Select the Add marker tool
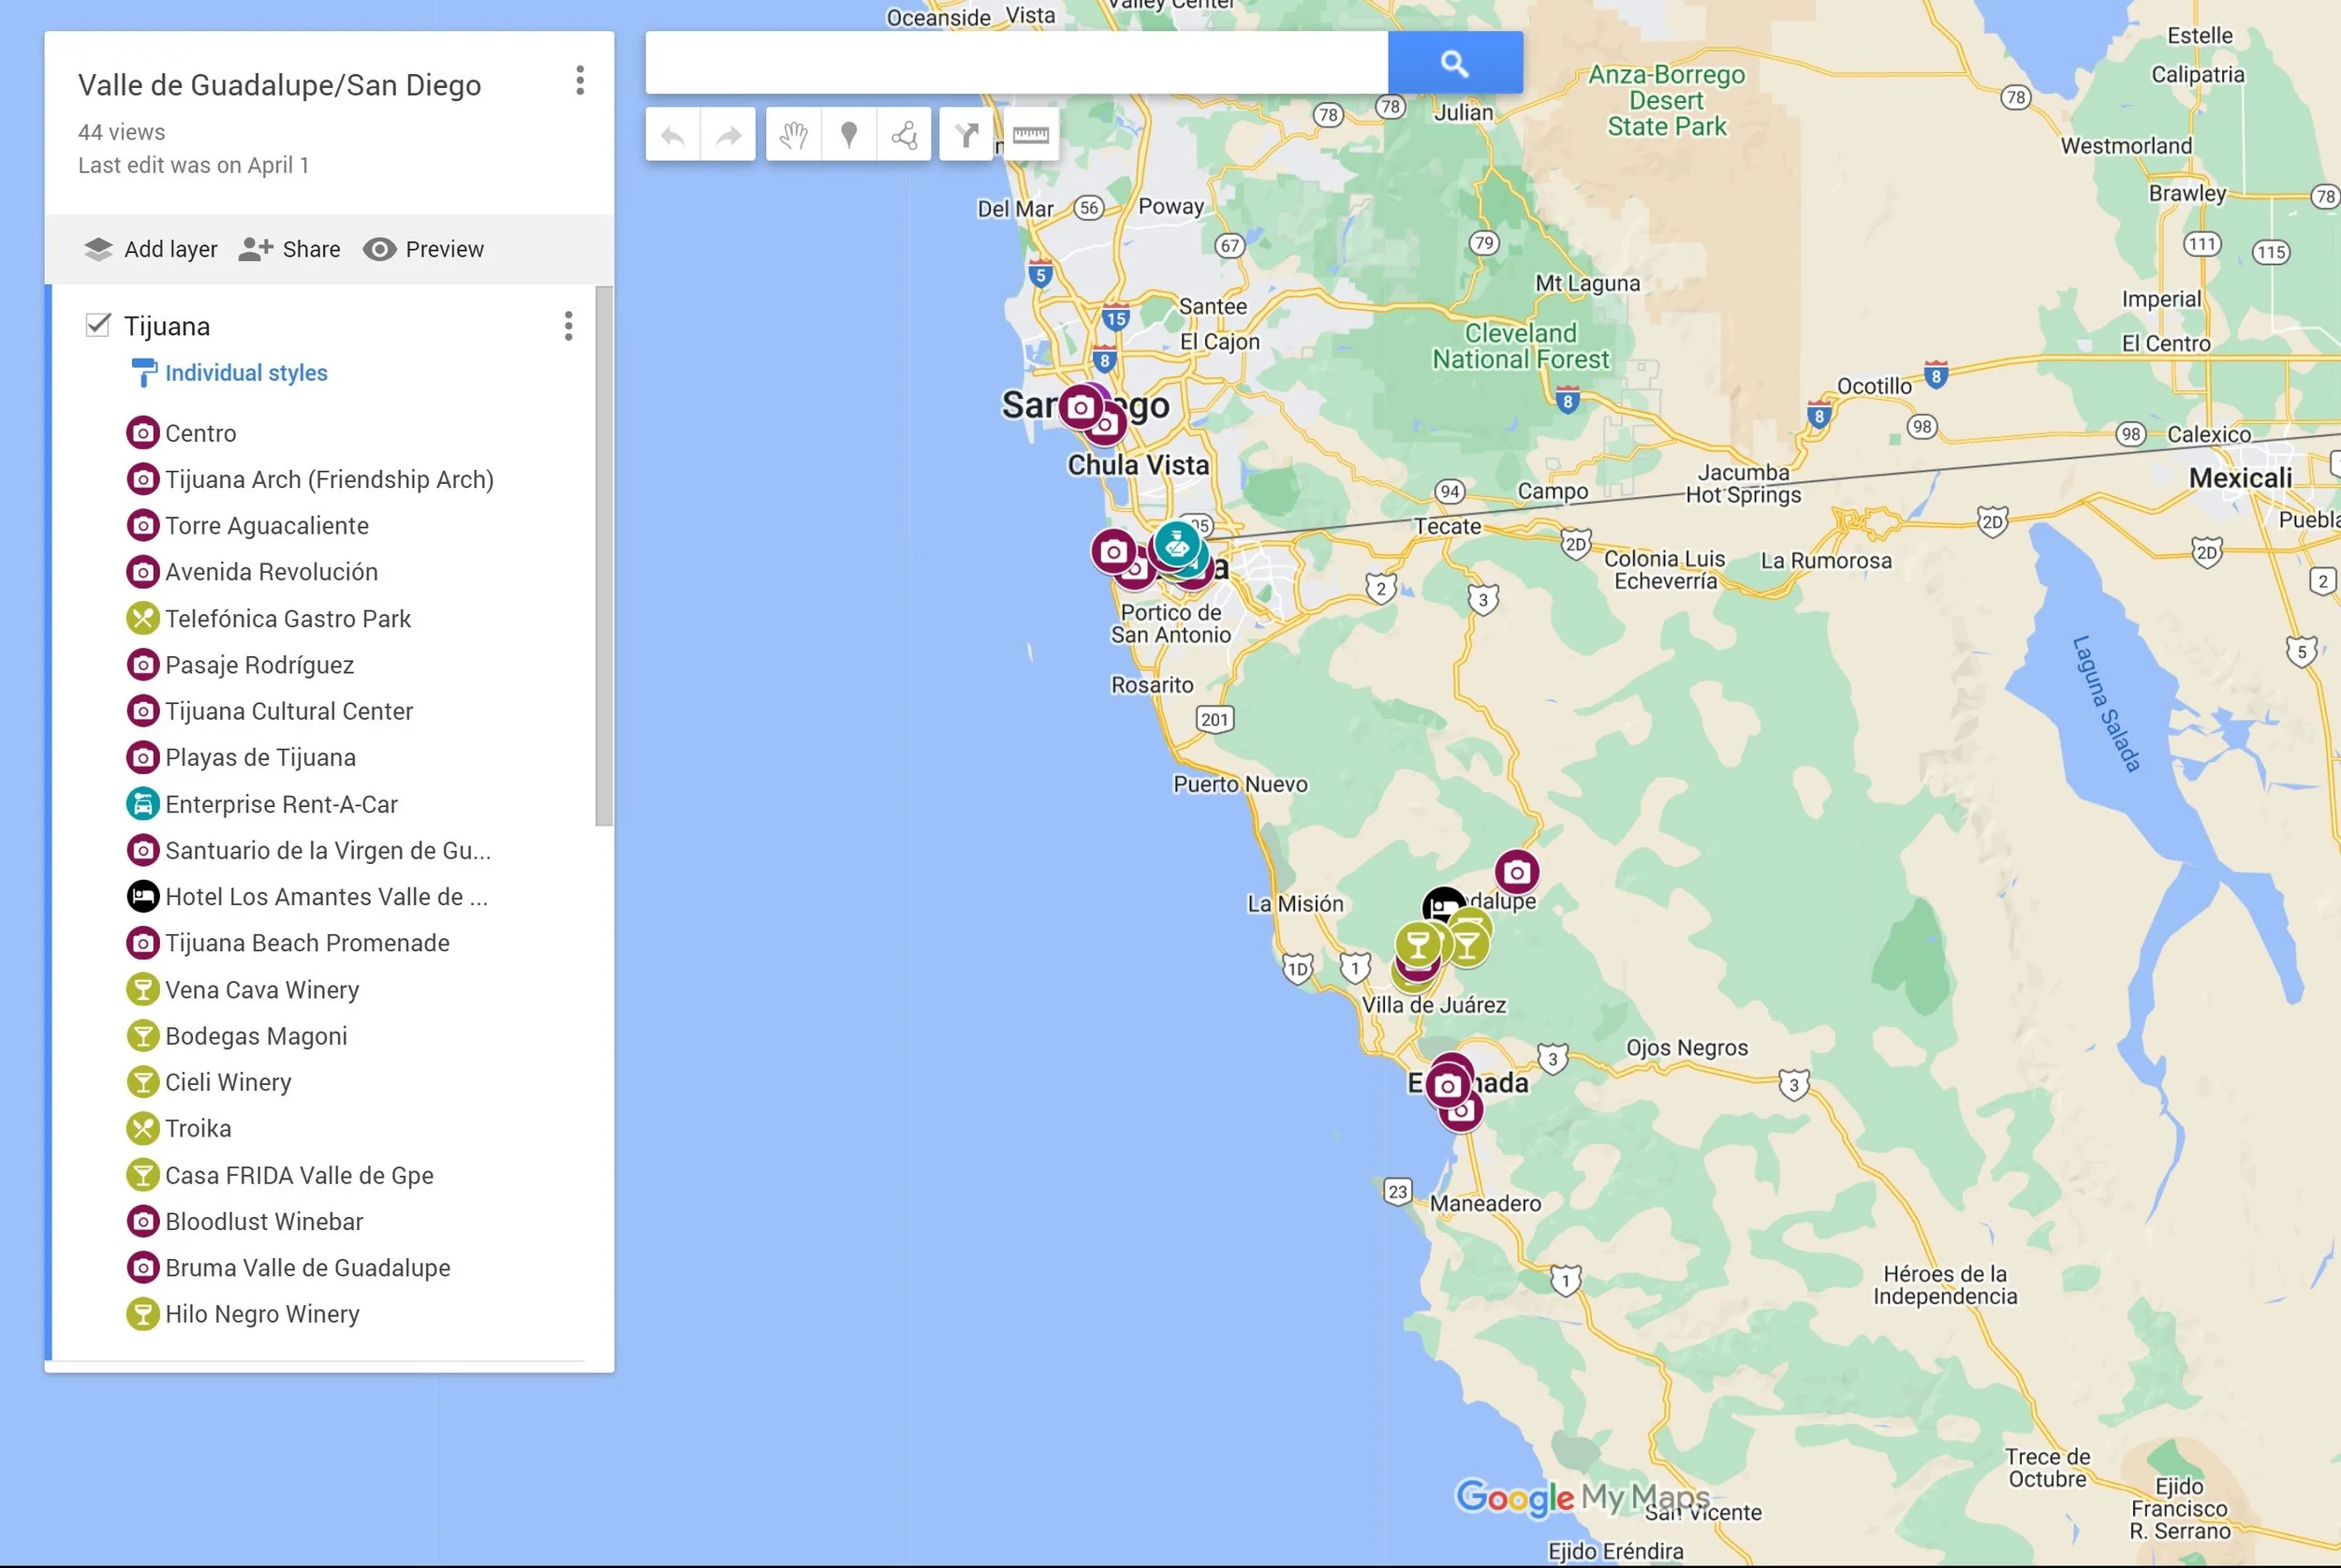This screenshot has height=1568, width=2341. coord(848,135)
